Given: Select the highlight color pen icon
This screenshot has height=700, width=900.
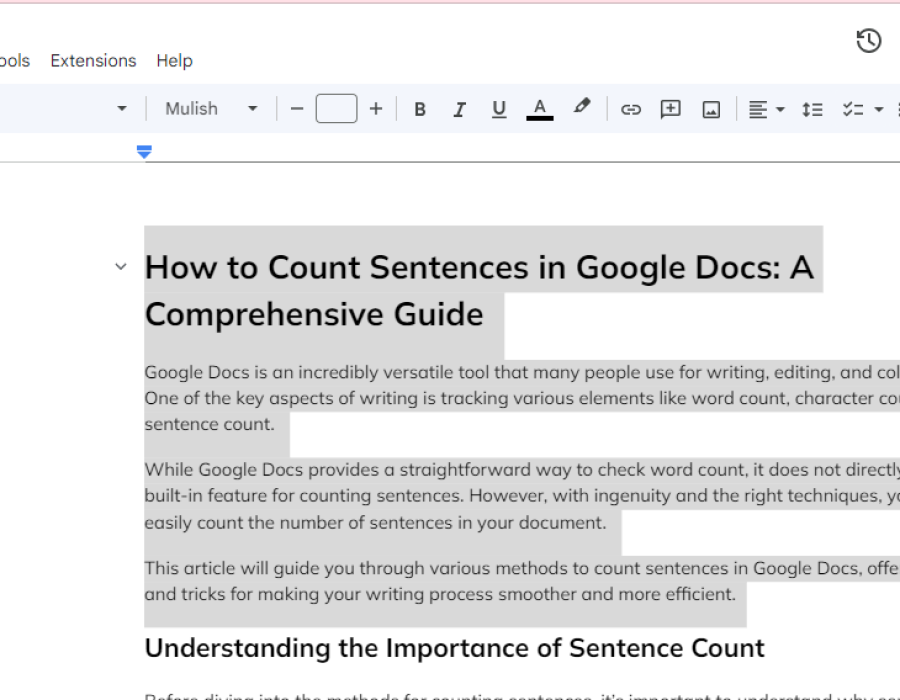Looking at the screenshot, I should click(x=582, y=107).
